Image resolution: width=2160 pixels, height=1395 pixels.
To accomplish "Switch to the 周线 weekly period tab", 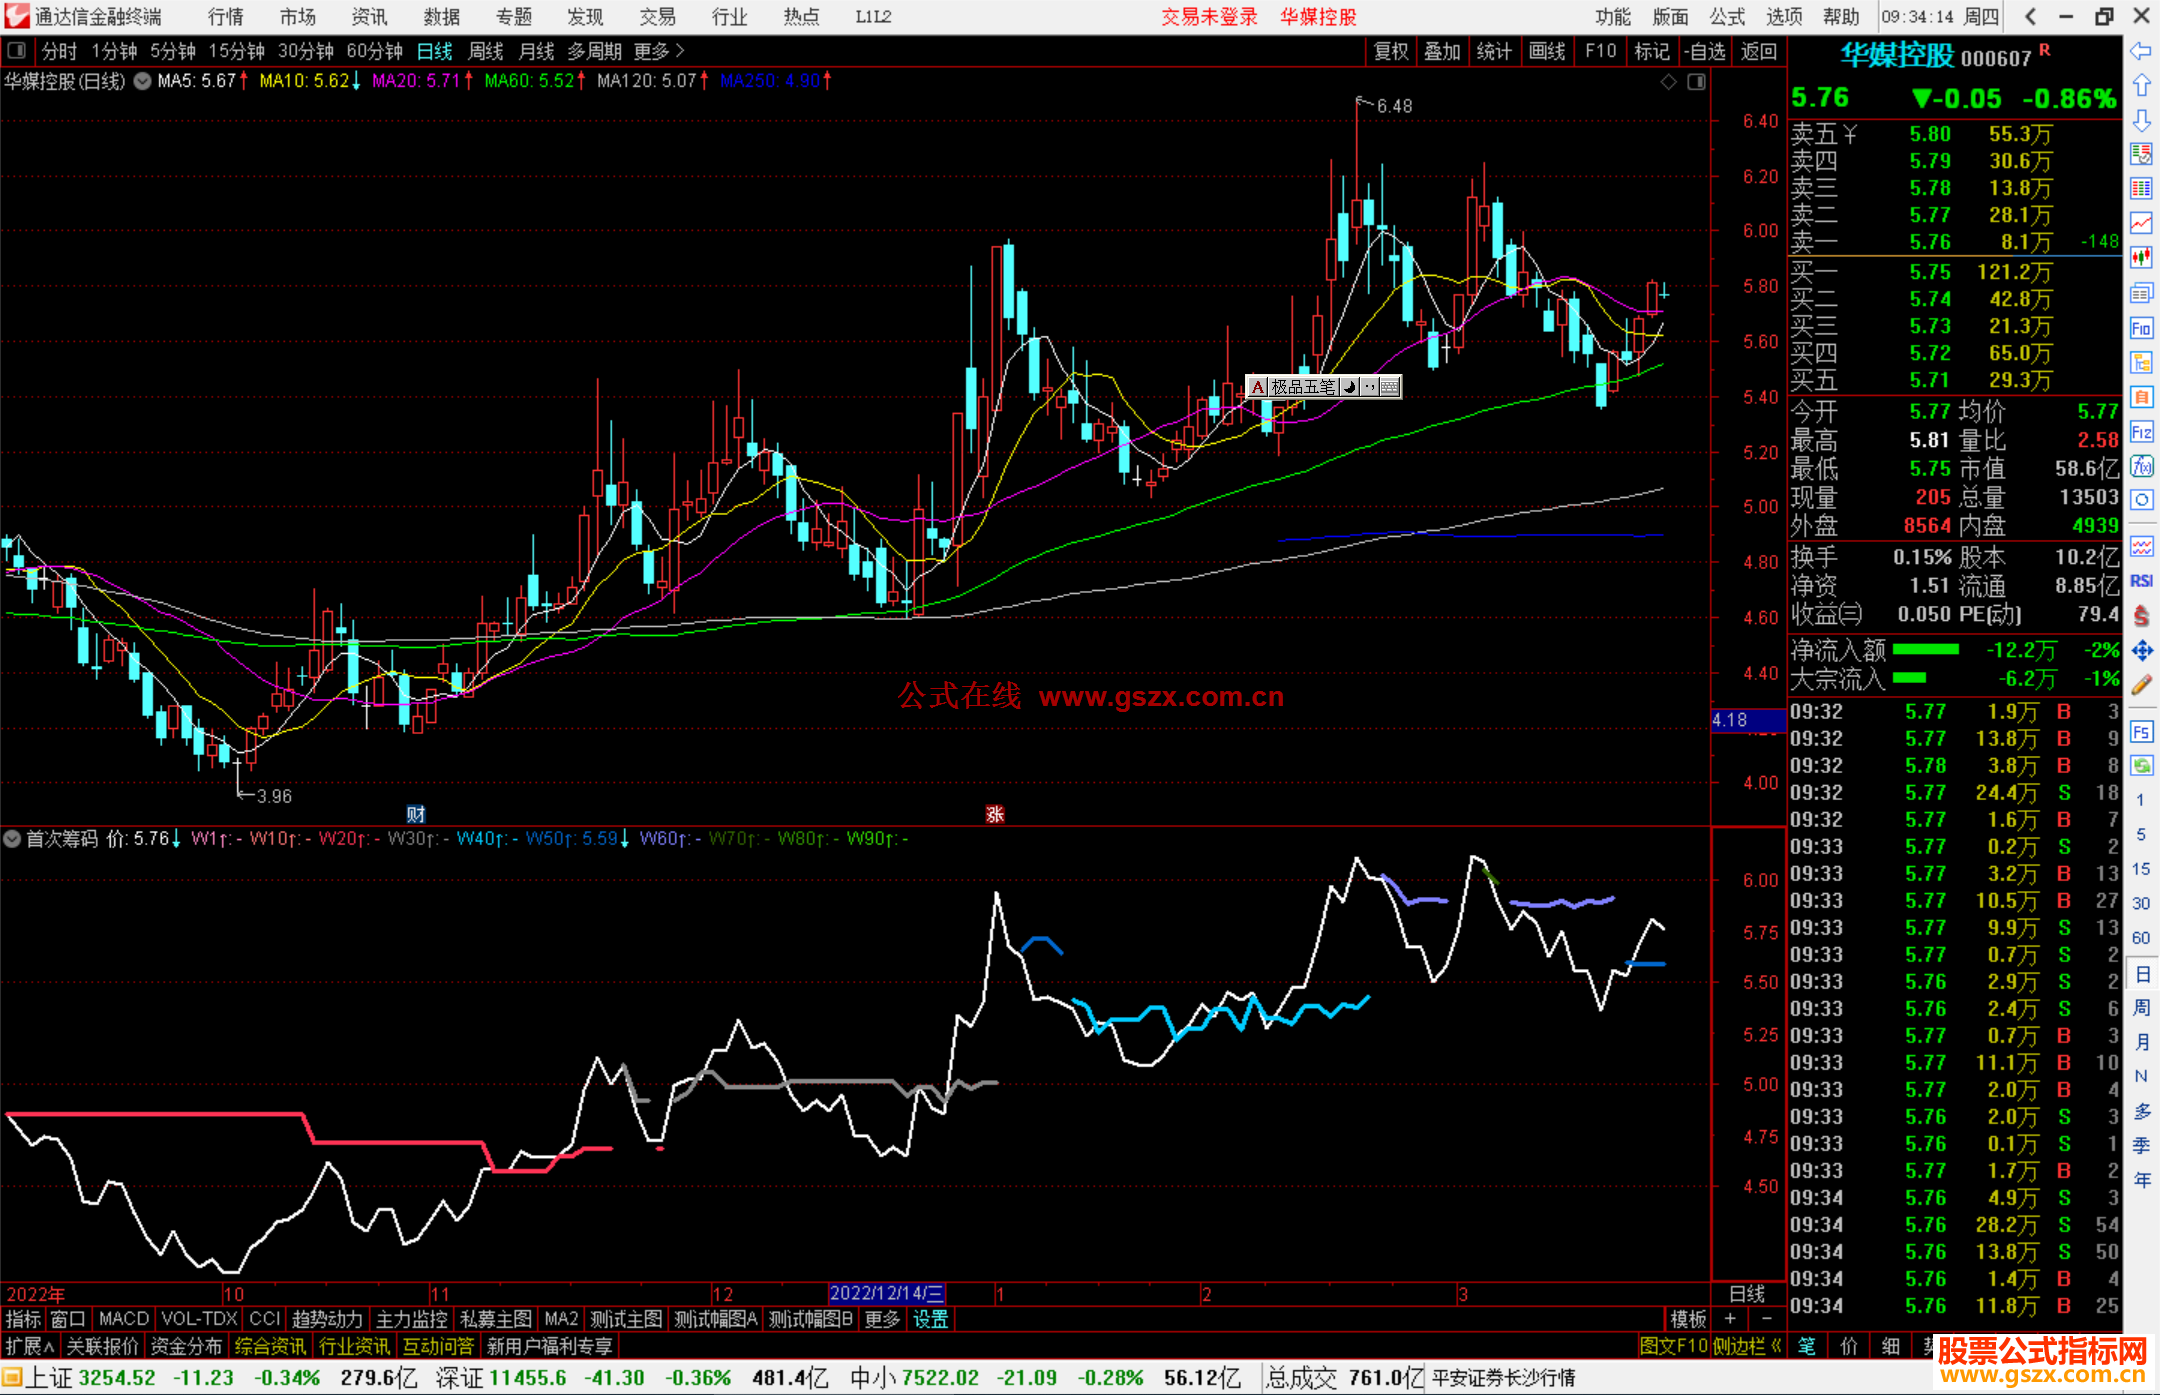I will [x=486, y=51].
